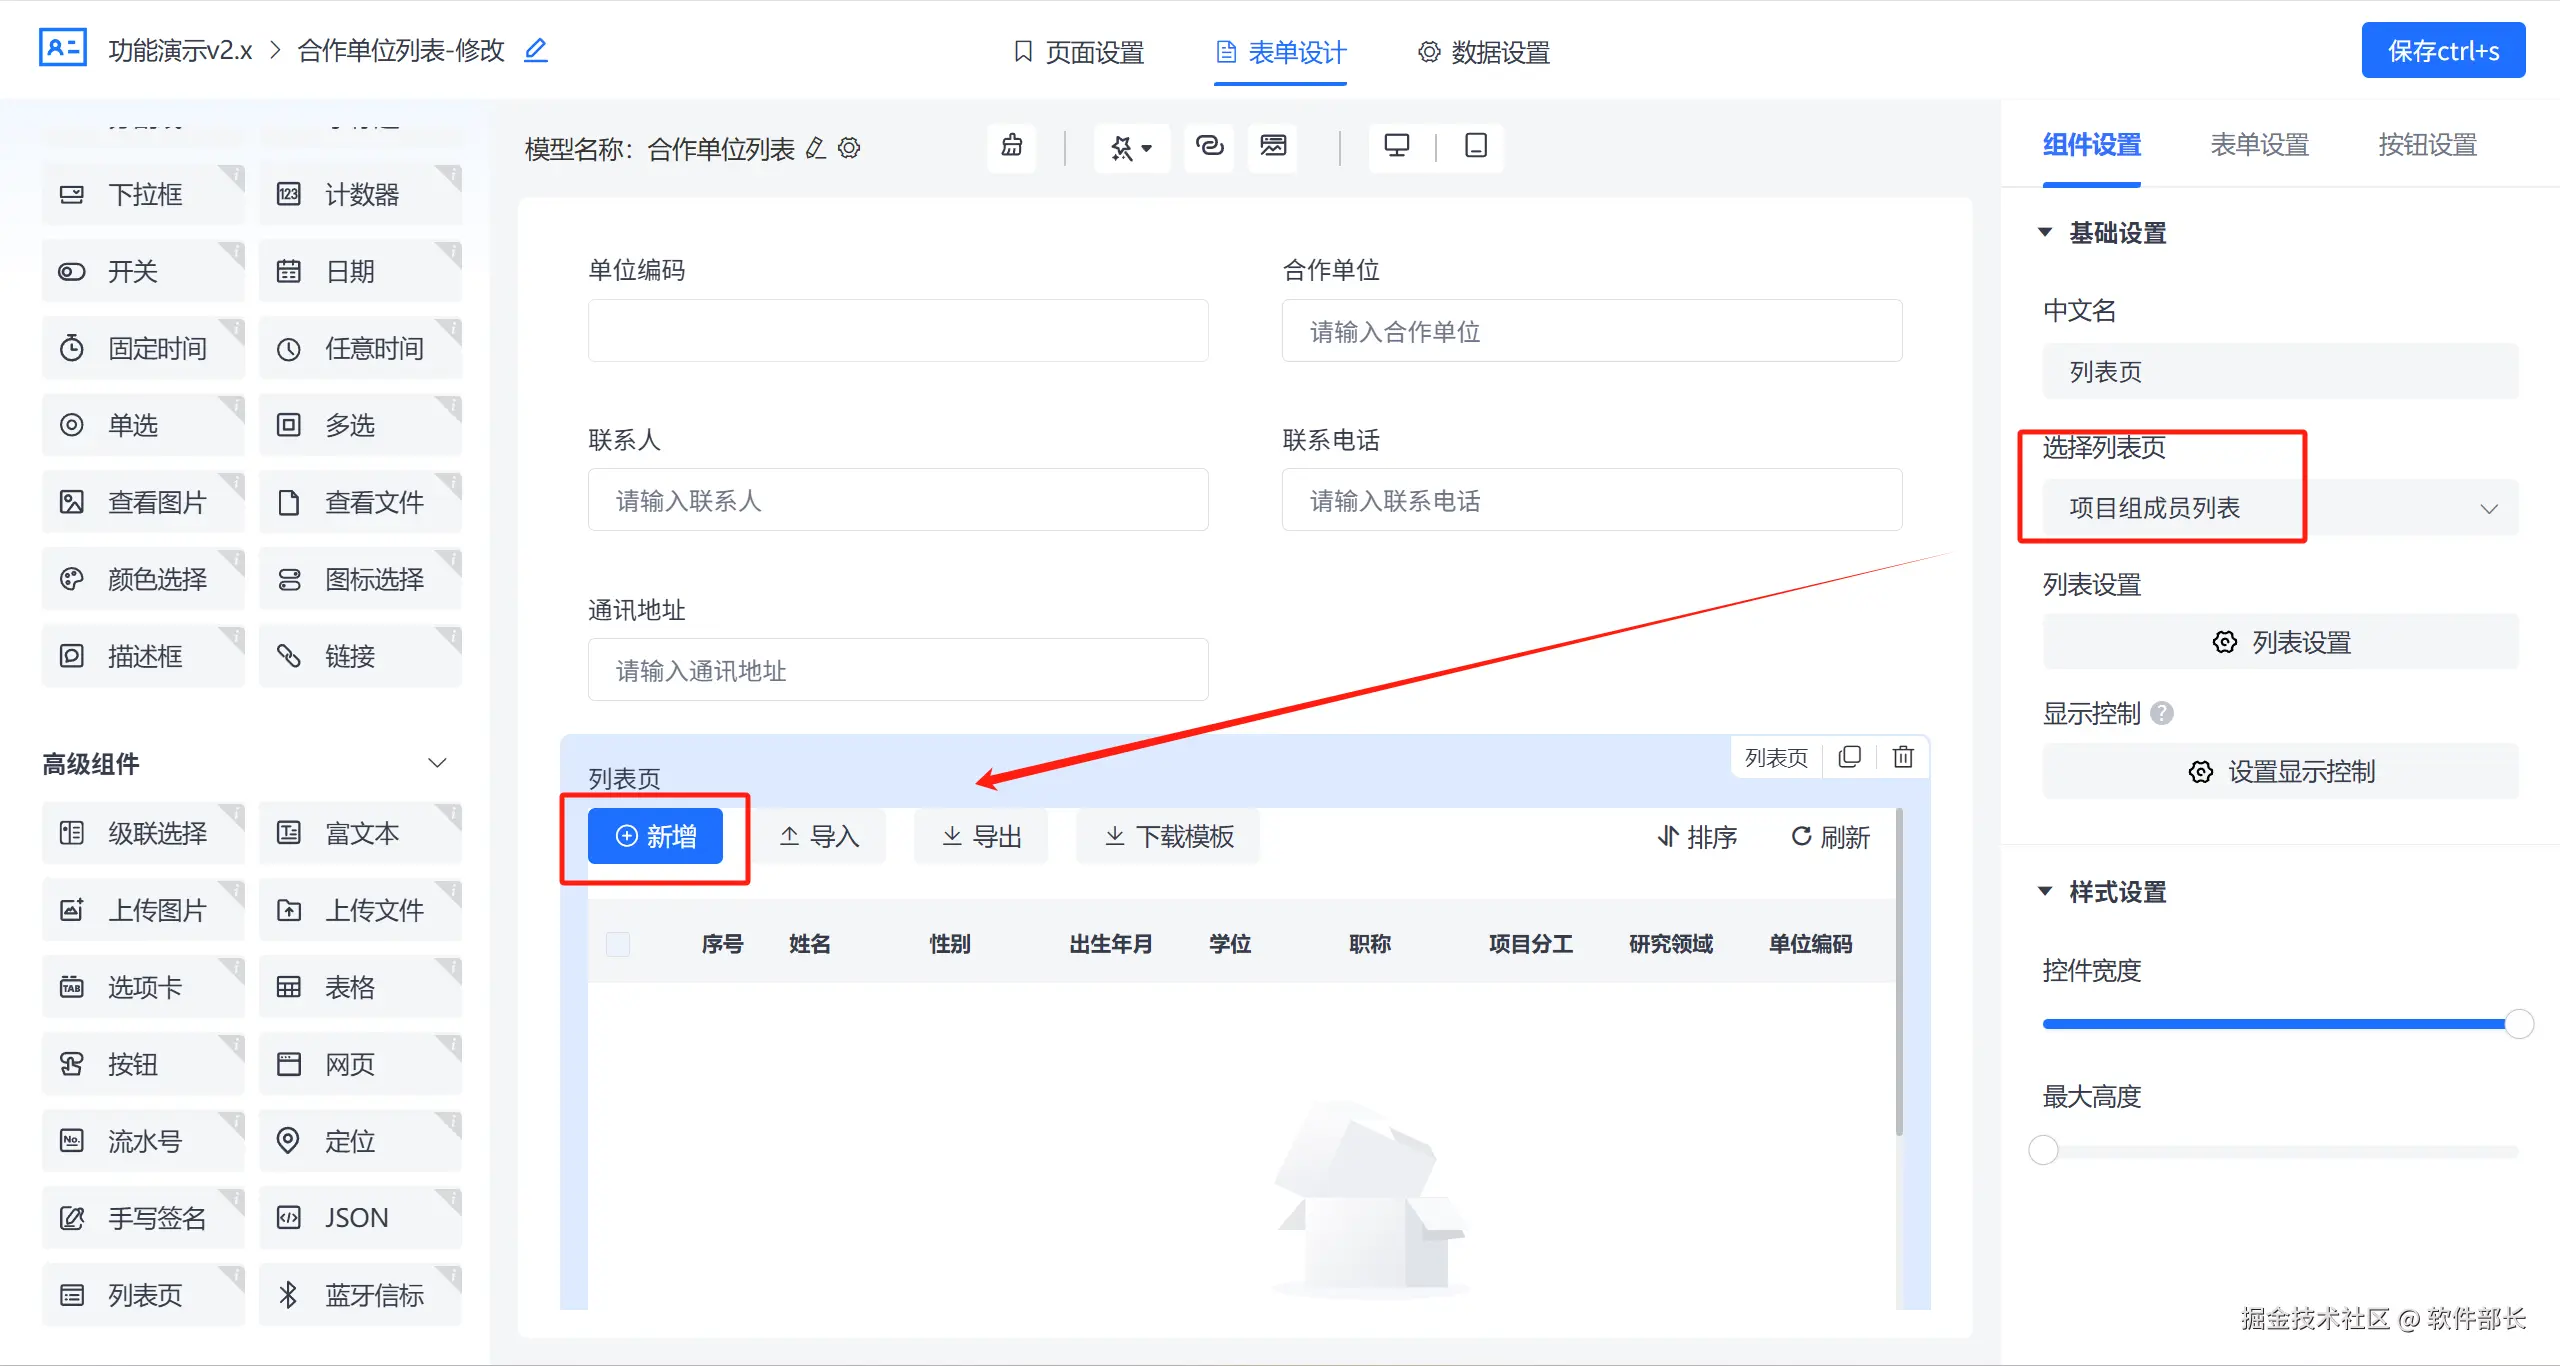Screen dimensions: 2560x1366
Task: Click the clear form broom icon in toolbar
Action: 1012,146
